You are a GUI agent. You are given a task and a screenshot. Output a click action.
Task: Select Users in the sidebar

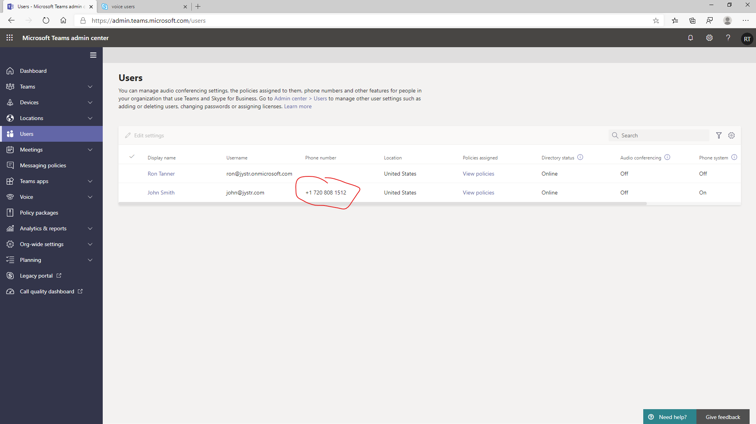pyautogui.click(x=51, y=134)
